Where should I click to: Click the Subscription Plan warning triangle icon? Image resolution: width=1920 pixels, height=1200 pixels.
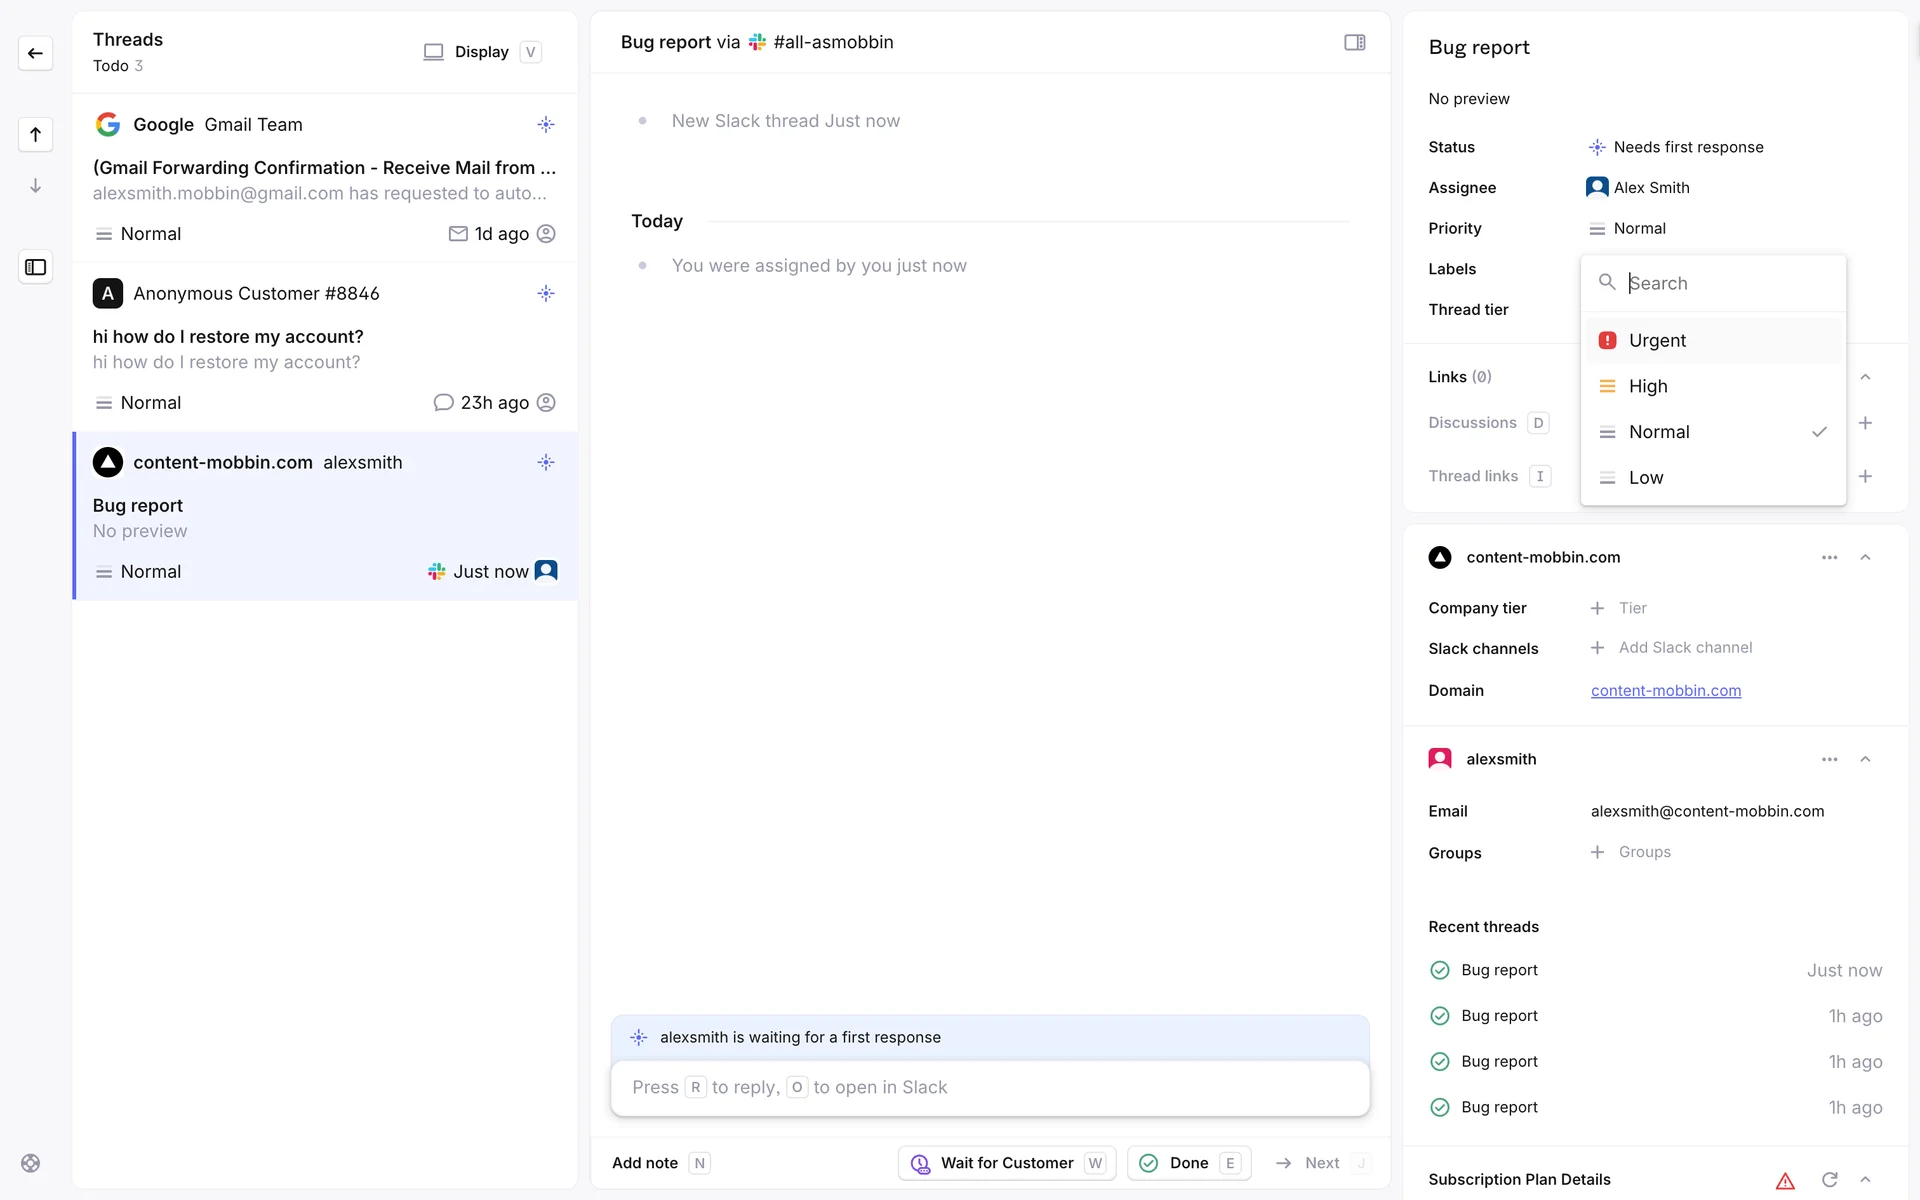point(1785,1180)
